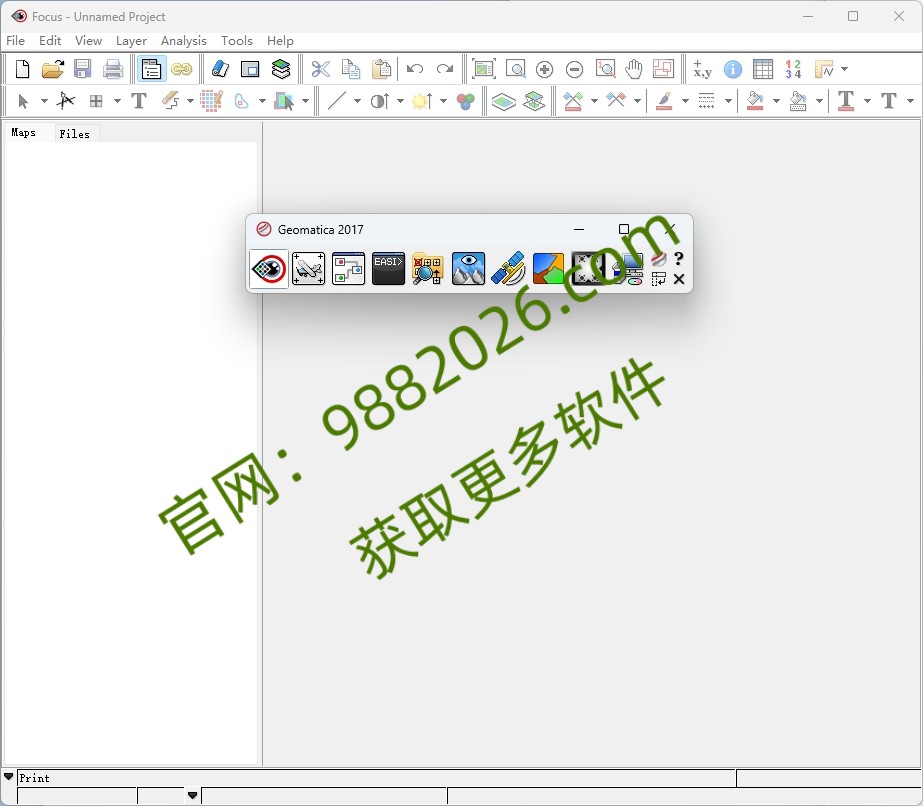Click the blue info tool
923x806 pixels.
click(x=732, y=70)
